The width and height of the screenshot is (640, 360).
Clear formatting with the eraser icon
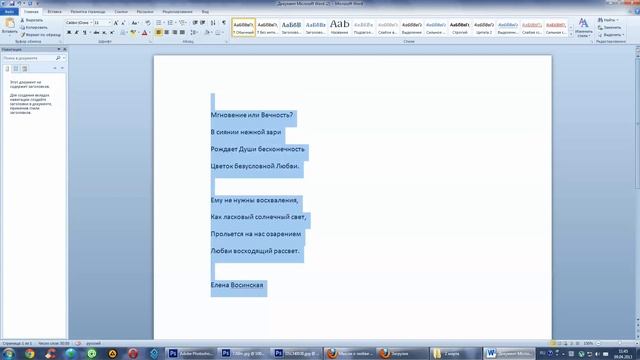point(147,23)
